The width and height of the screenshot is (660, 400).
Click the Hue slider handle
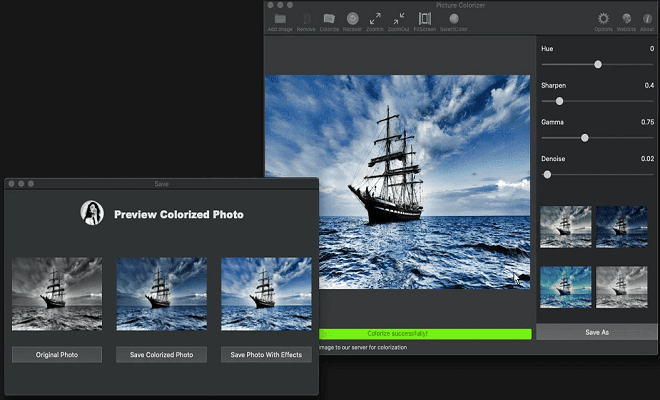[598, 64]
